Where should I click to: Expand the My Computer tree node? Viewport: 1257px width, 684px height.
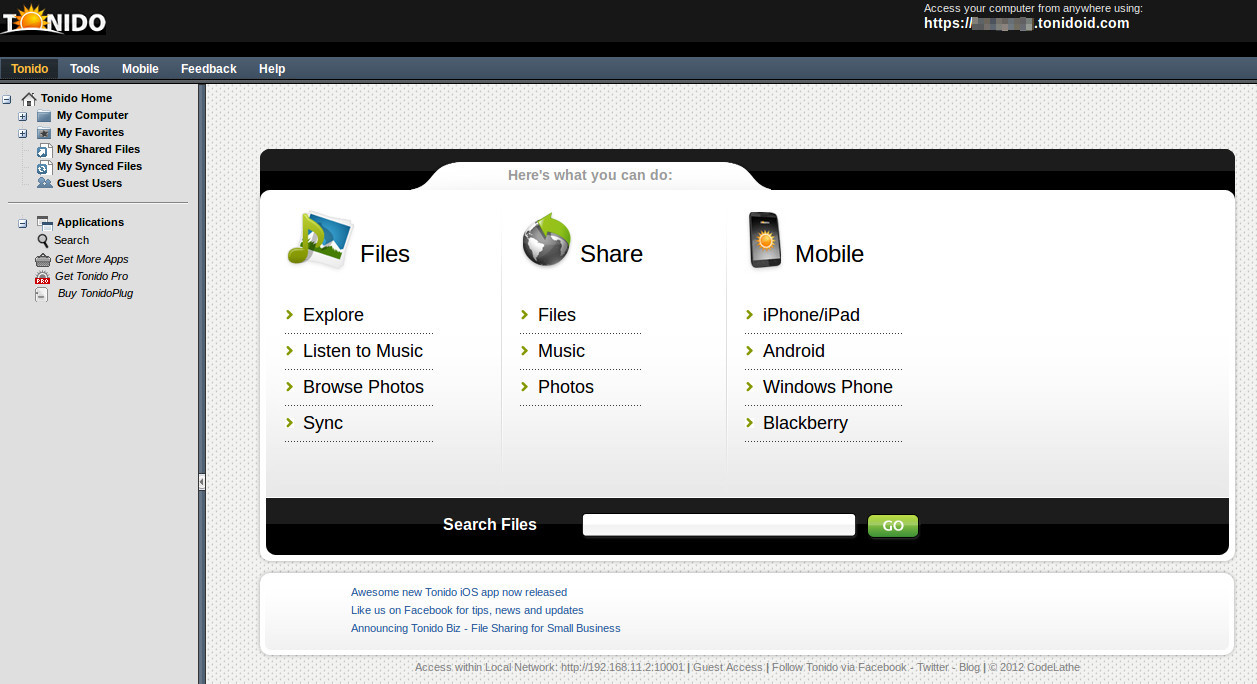(23, 116)
